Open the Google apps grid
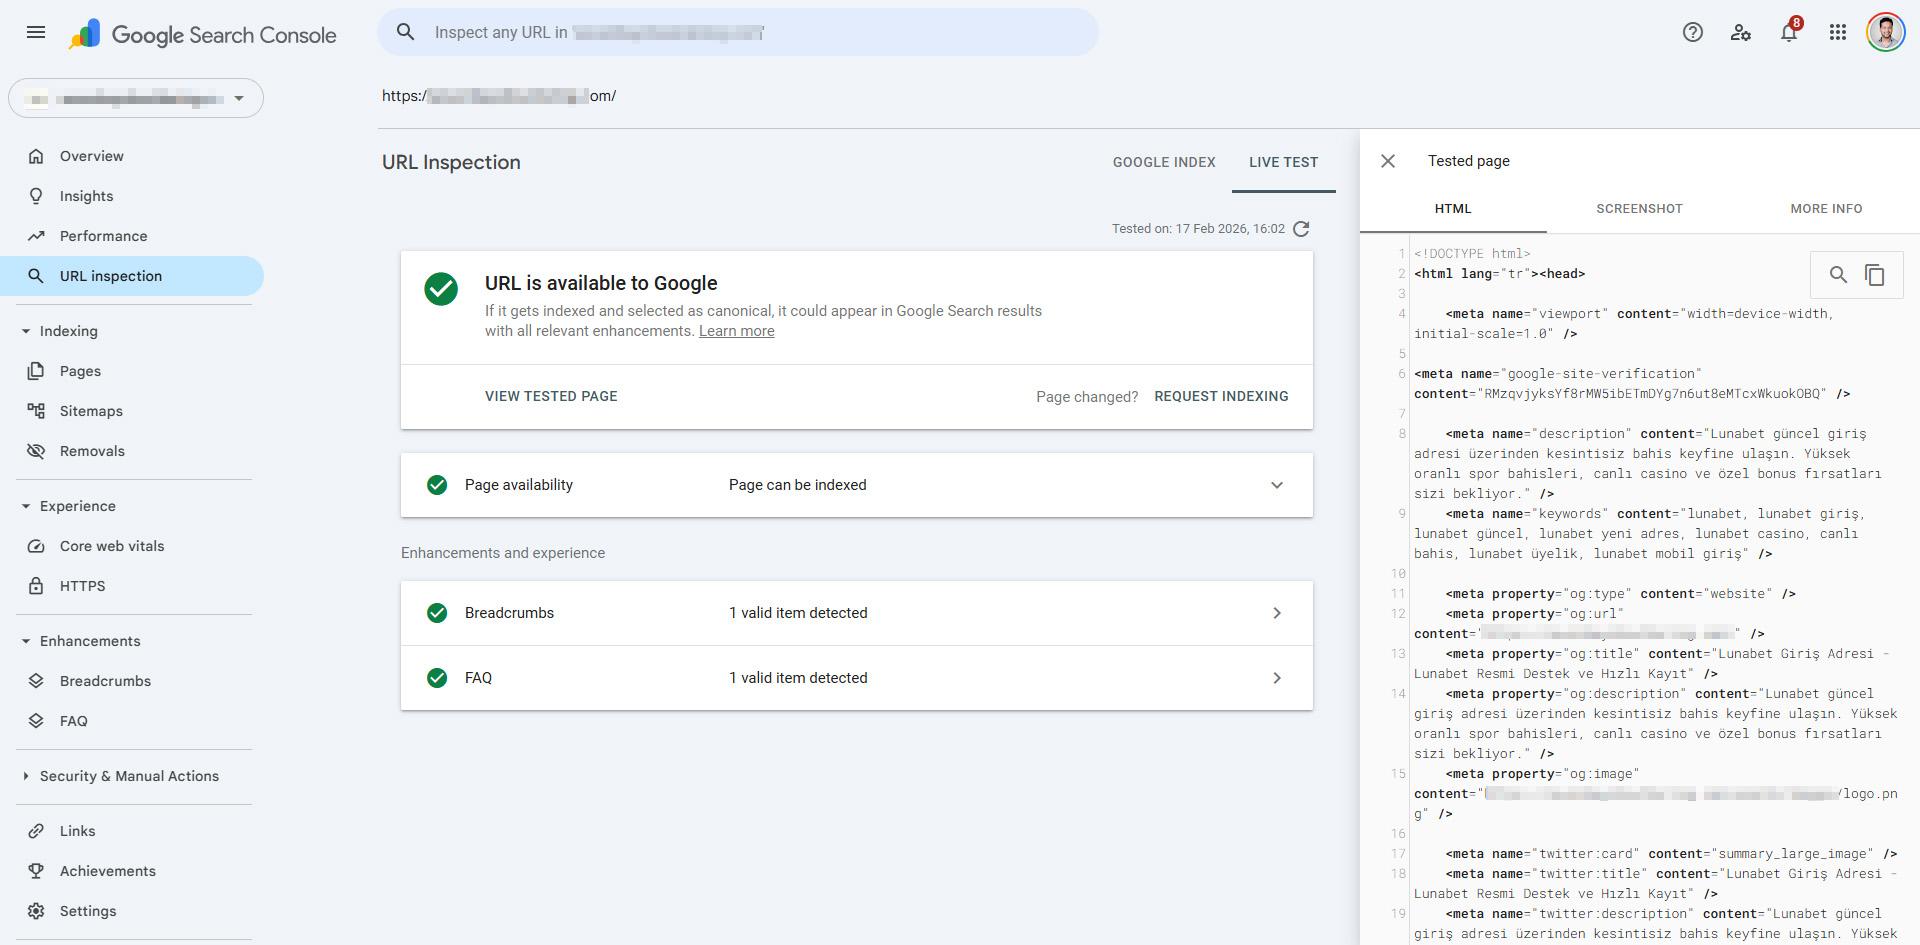Image resolution: width=1920 pixels, height=945 pixels. (x=1837, y=32)
